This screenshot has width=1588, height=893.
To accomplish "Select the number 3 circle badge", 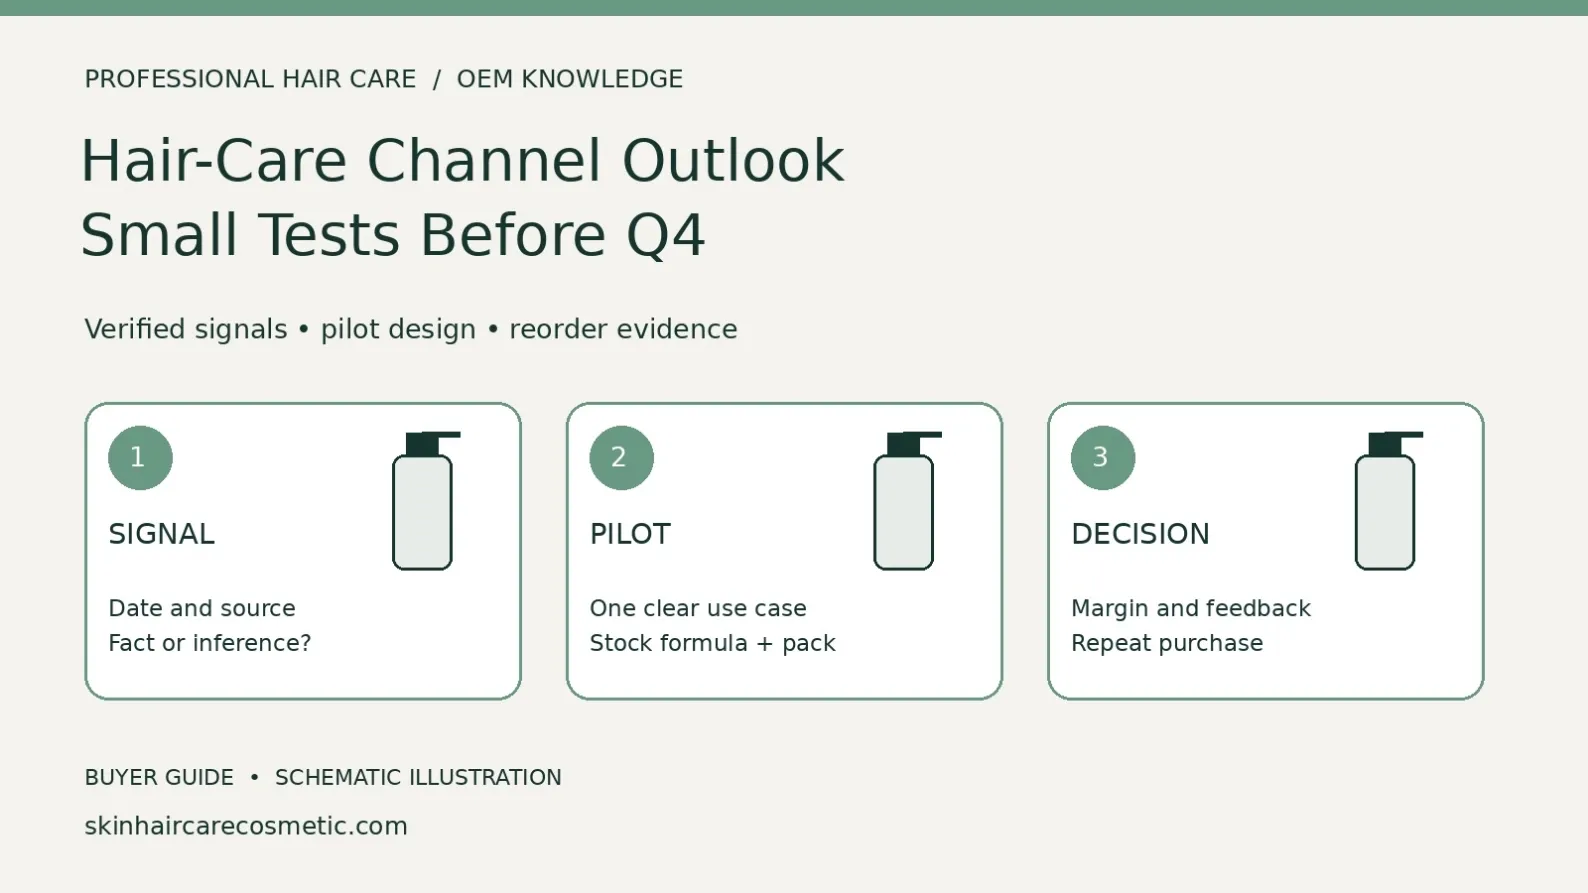I will click(1103, 458).
